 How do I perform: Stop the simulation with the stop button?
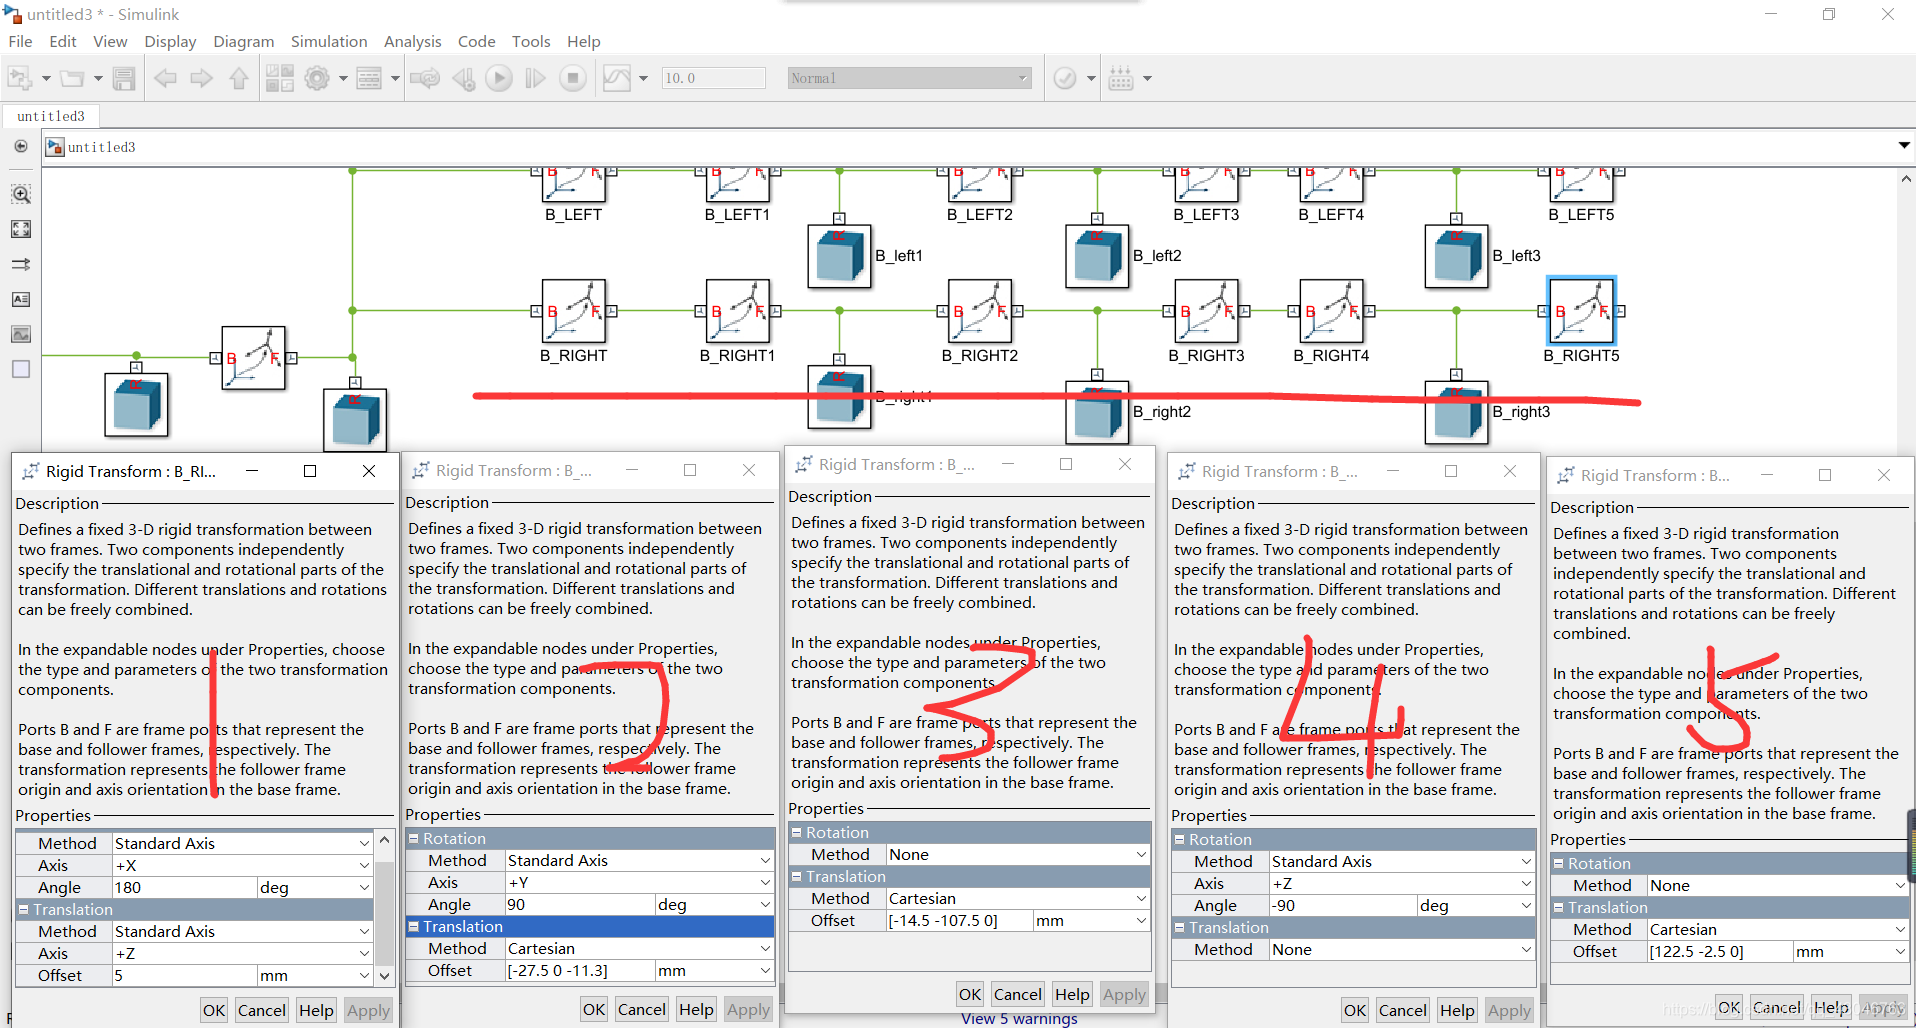pos(573,78)
